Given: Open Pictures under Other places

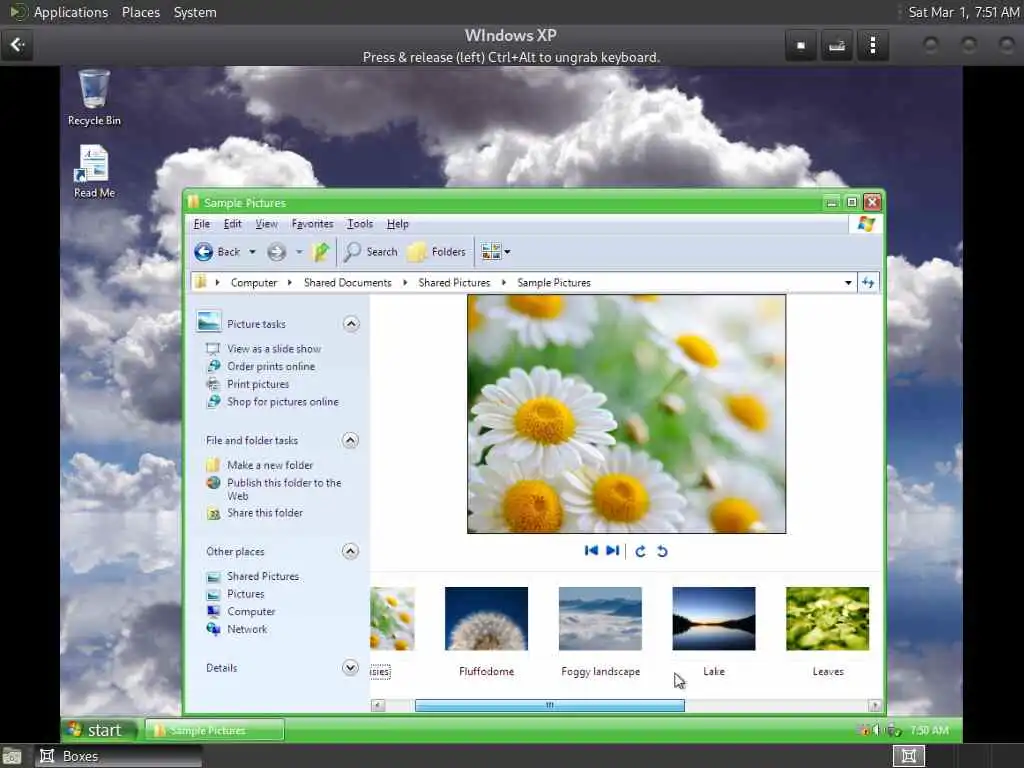Looking at the screenshot, I should coord(246,594).
